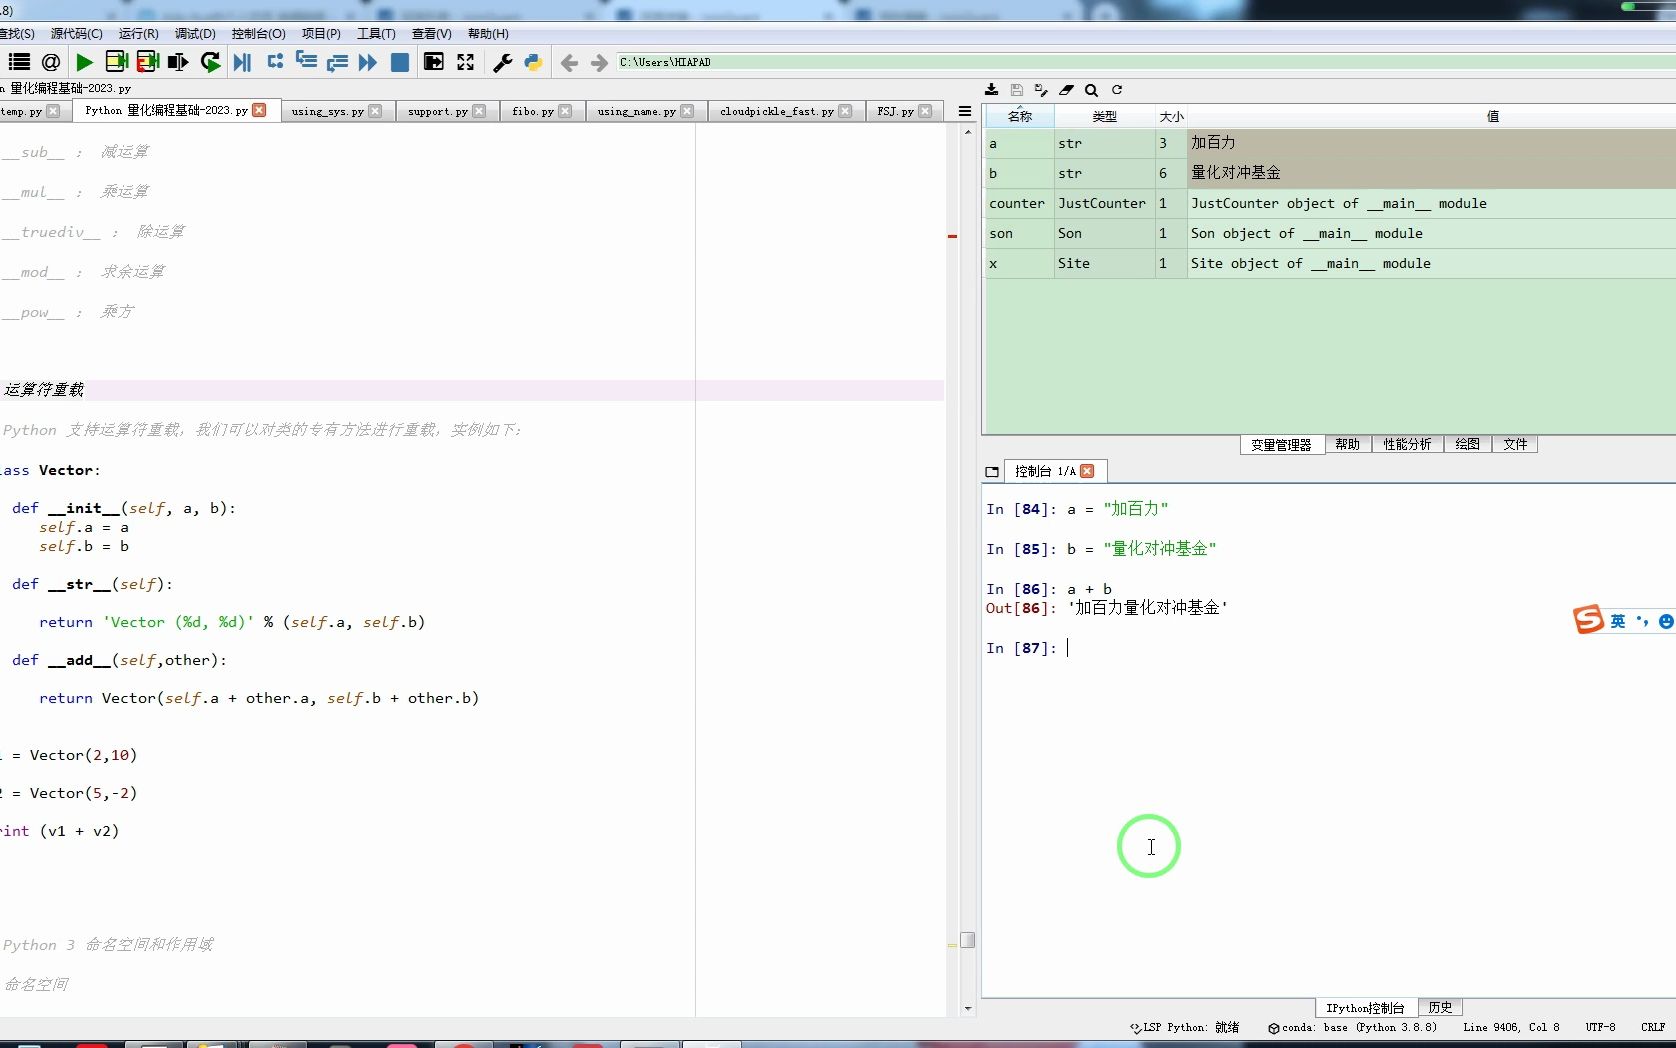Screen dimensions: 1676x1048
Task: Open preferences wrench icon
Action: click(503, 62)
